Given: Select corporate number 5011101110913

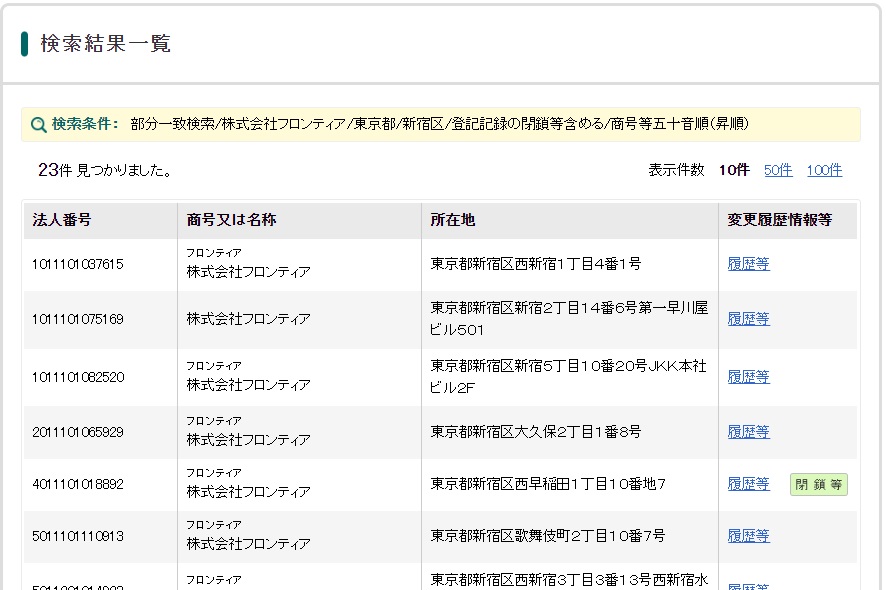Looking at the screenshot, I should pyautogui.click(x=77, y=536).
